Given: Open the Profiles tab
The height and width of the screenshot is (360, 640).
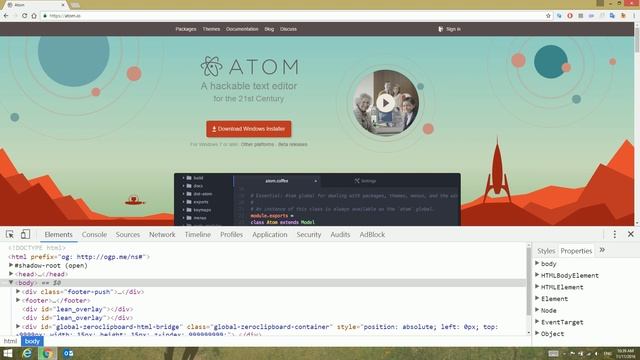Looking at the screenshot, I should point(231,235).
